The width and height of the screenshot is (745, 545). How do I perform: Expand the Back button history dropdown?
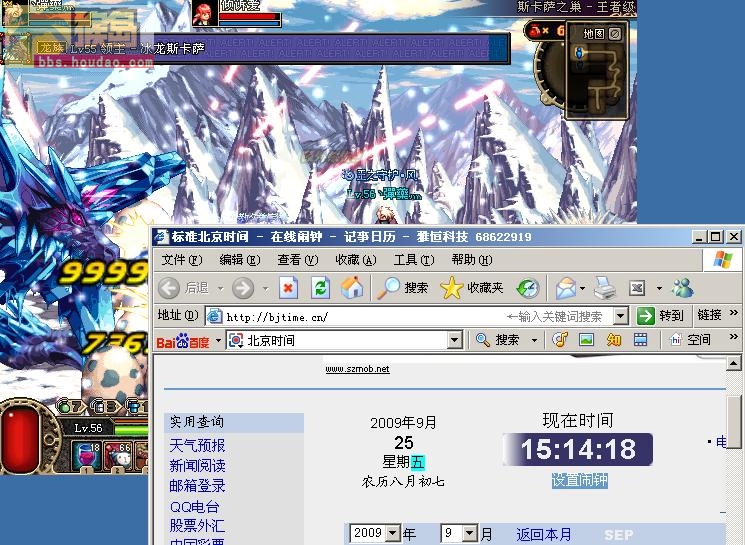(220, 288)
